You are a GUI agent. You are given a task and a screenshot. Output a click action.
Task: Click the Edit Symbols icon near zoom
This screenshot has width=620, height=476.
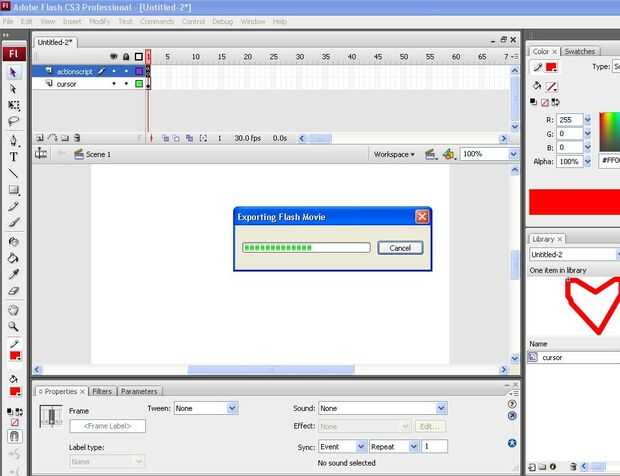click(x=449, y=154)
